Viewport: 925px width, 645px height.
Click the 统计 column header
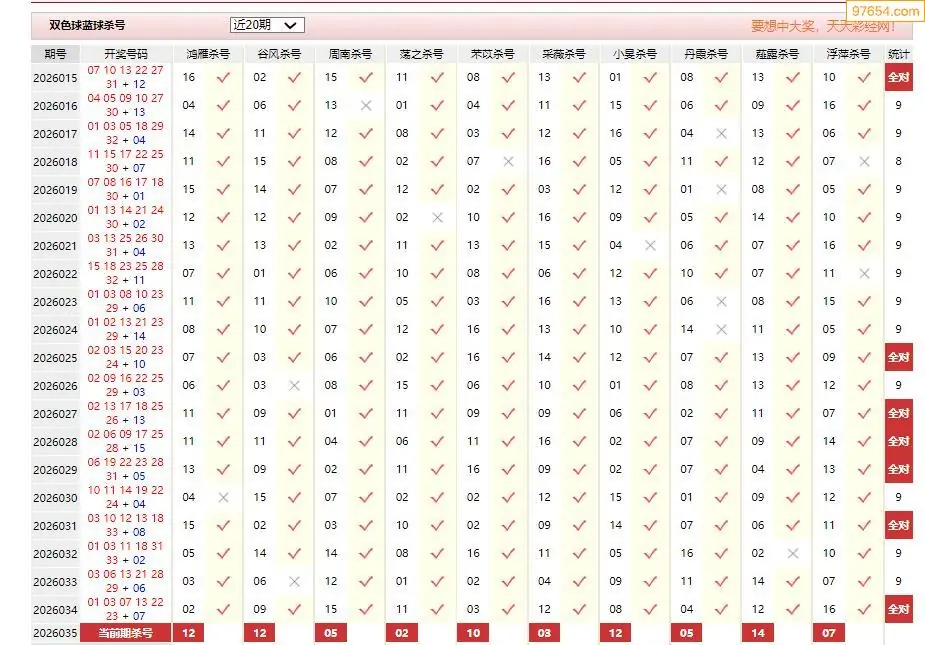click(x=898, y=54)
